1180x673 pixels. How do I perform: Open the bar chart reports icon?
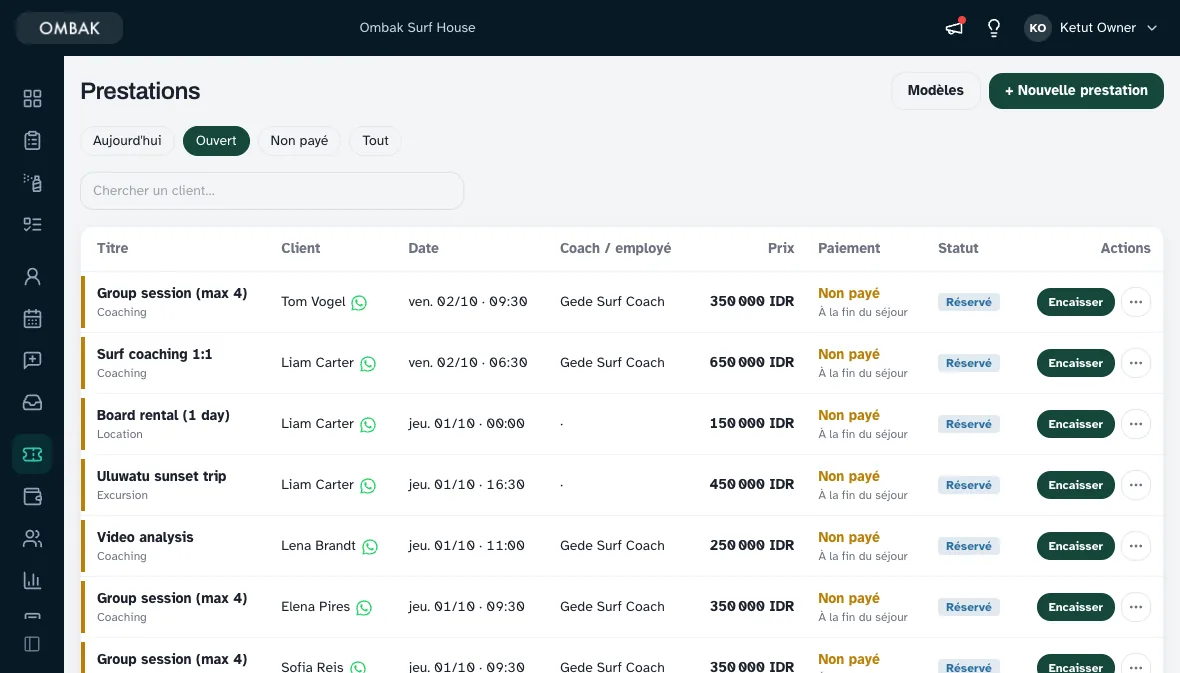[x=32, y=580]
